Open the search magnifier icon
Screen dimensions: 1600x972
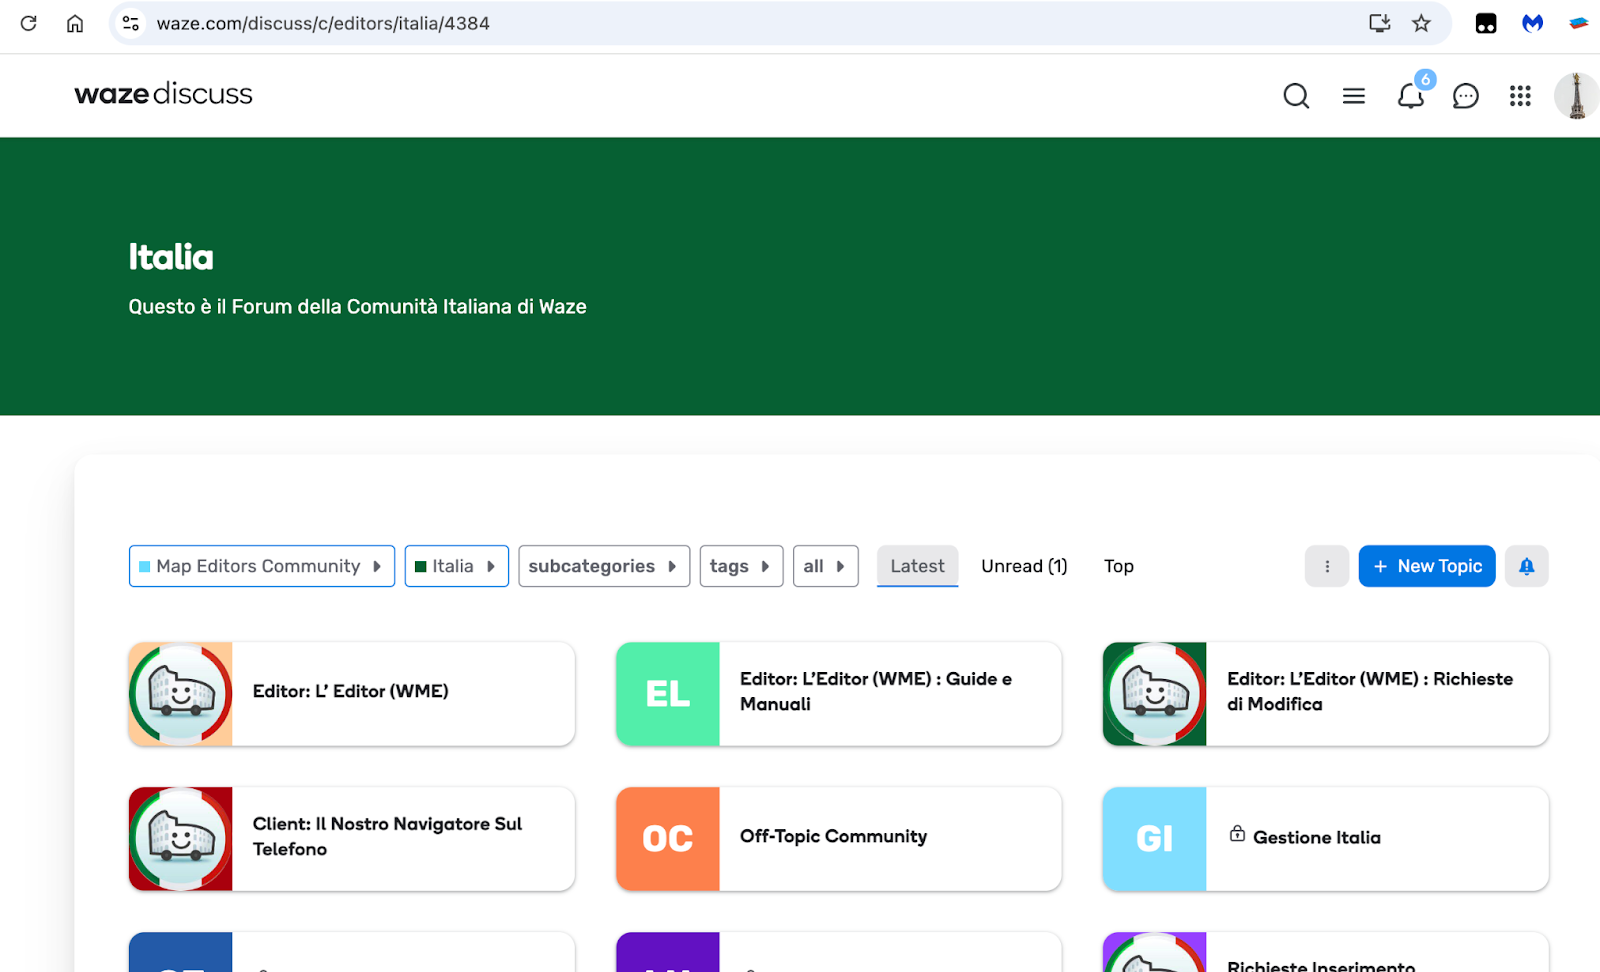tap(1296, 96)
